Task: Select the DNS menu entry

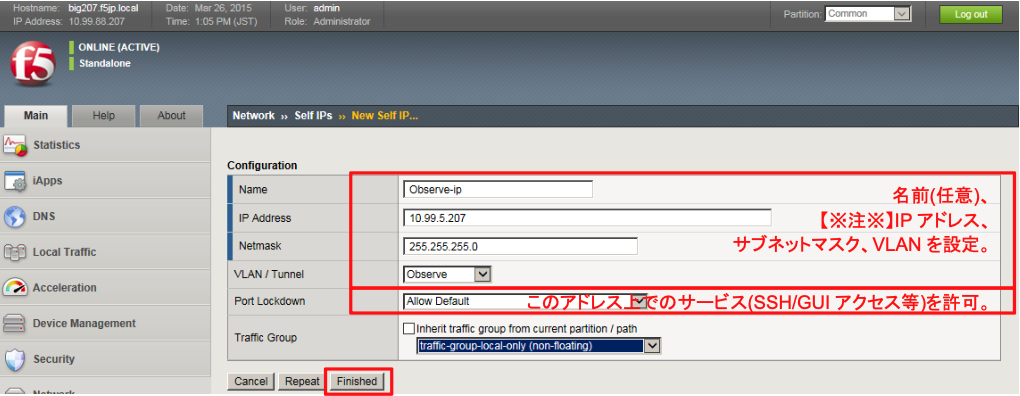Action: [105, 217]
